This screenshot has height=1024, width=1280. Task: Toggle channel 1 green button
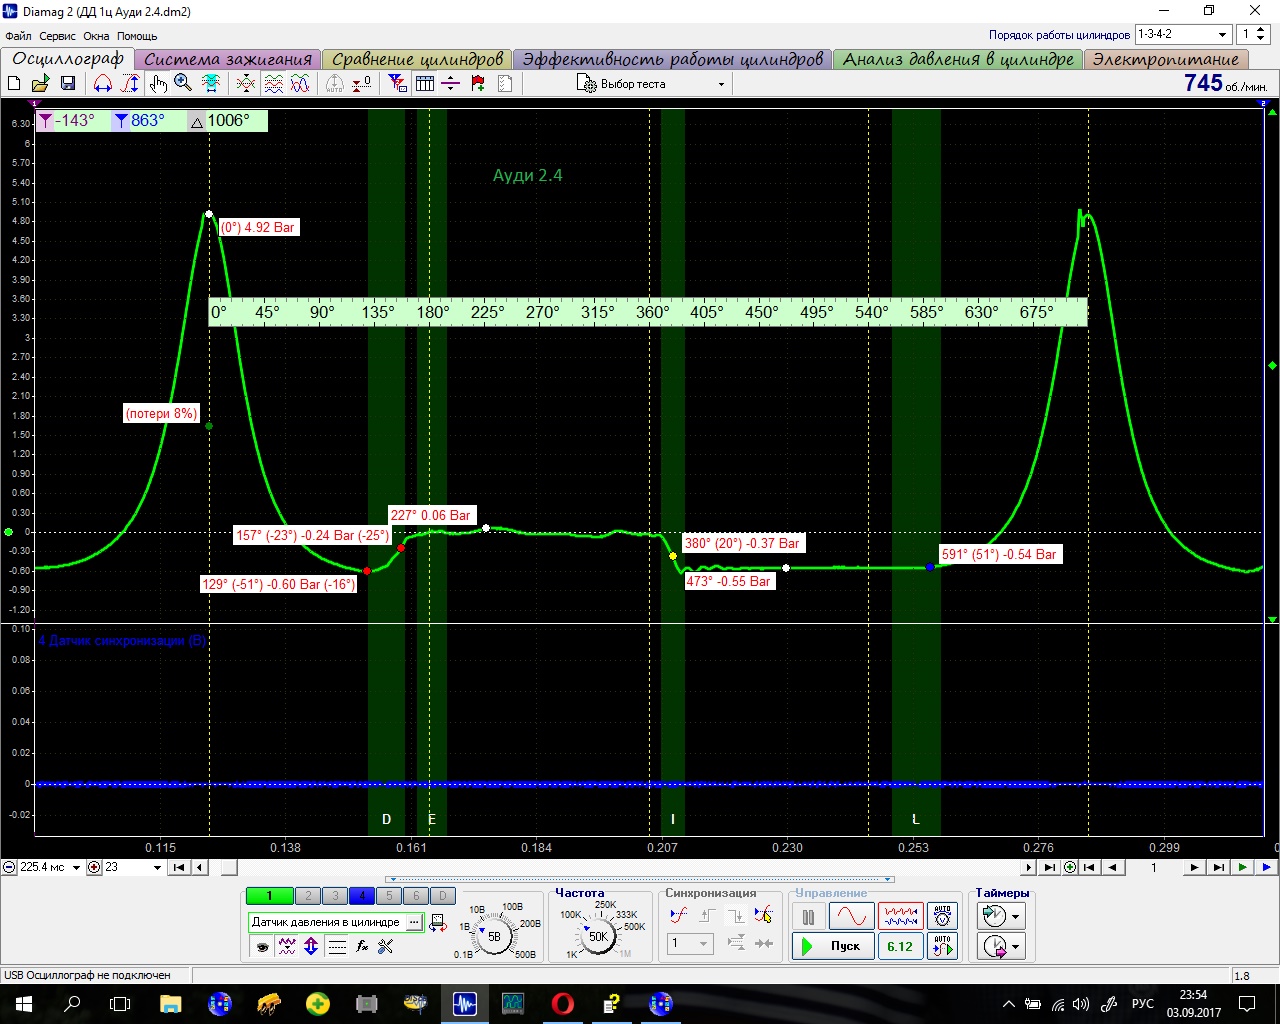pos(269,896)
